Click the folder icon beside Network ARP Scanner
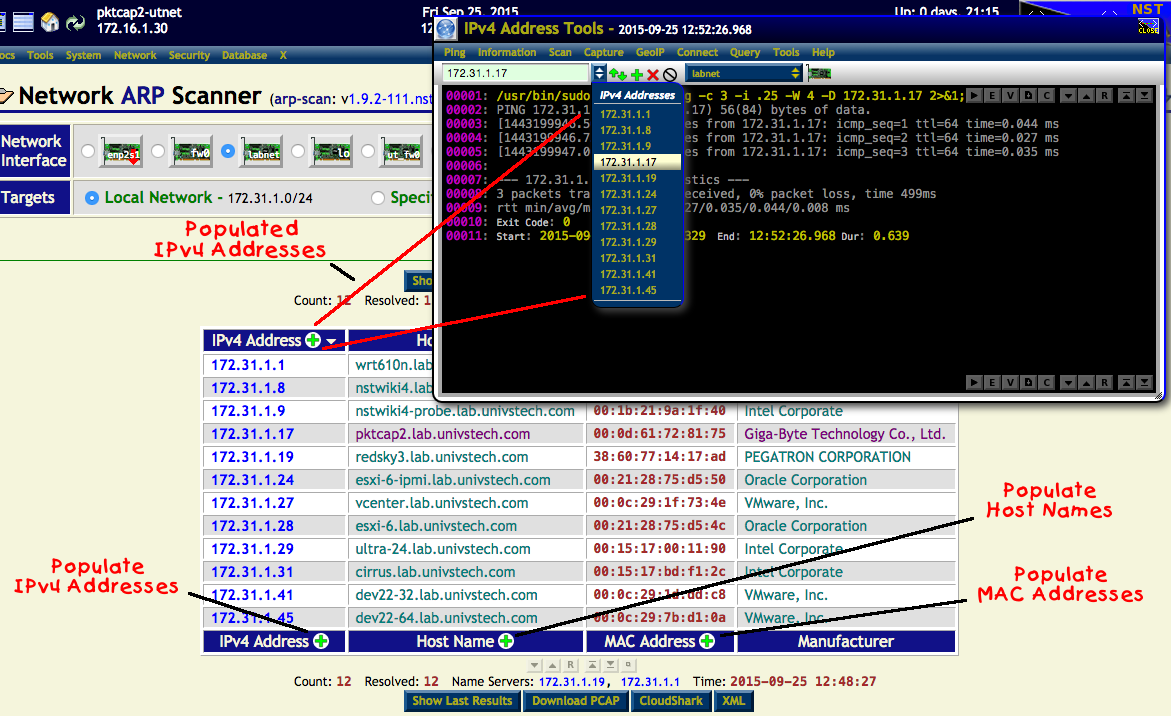Screen dimensions: 1171x716 click(x=6, y=96)
